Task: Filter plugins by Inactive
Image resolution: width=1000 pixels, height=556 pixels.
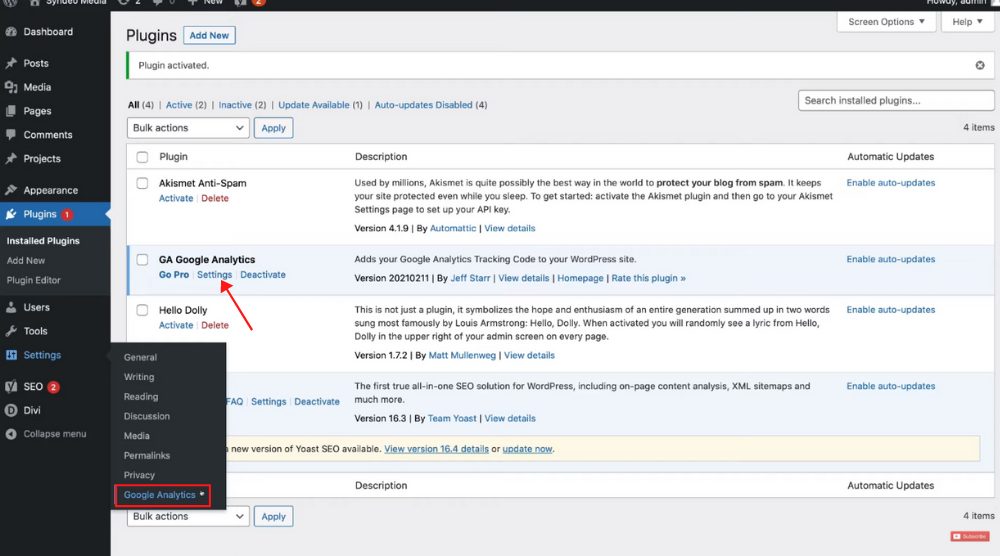Action: (x=235, y=105)
